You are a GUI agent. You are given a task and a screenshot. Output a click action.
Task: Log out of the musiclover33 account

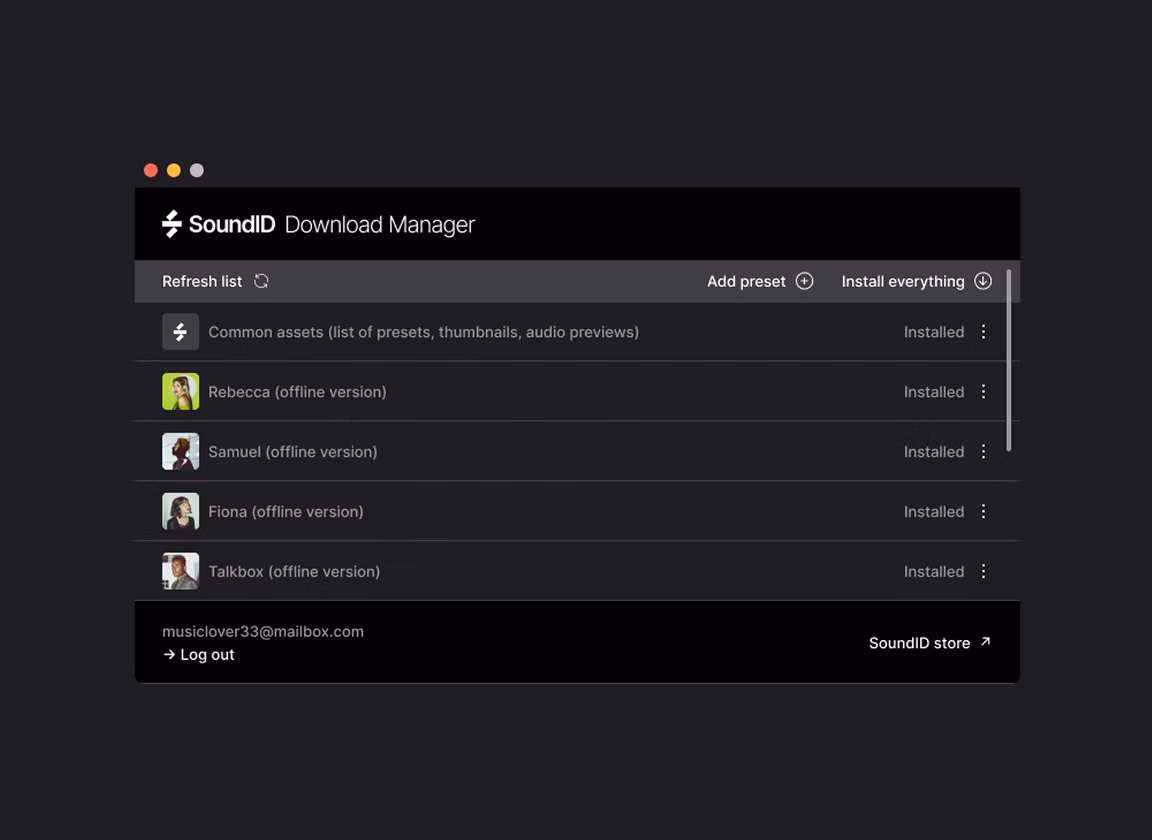point(197,654)
